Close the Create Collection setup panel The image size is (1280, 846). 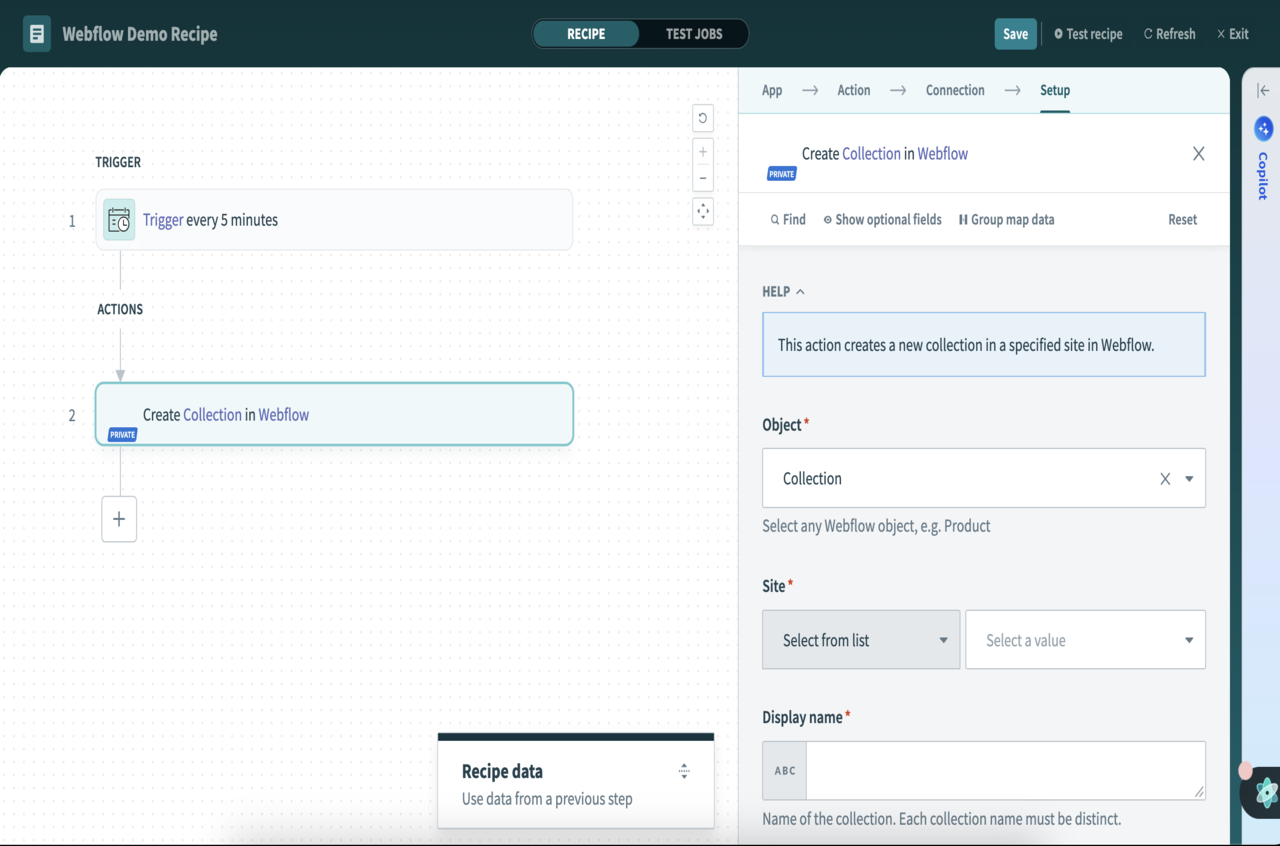pyautogui.click(x=1198, y=154)
